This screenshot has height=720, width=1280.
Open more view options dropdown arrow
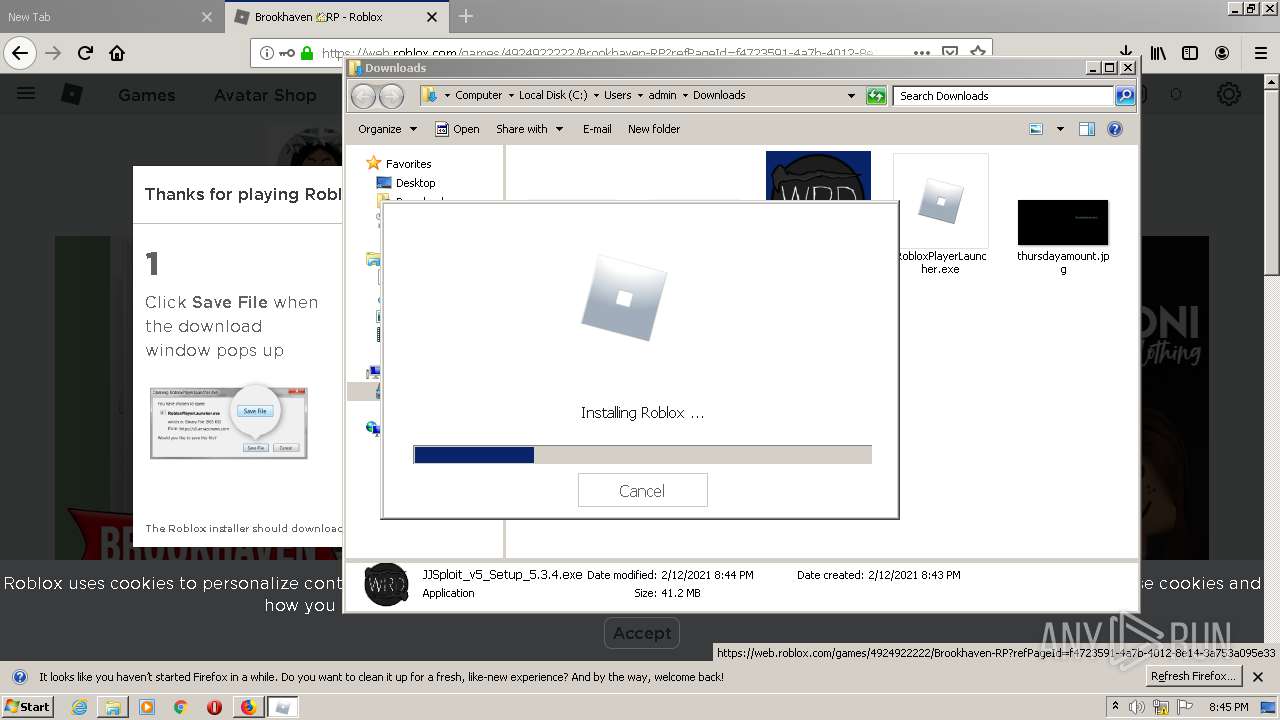[1060, 129]
